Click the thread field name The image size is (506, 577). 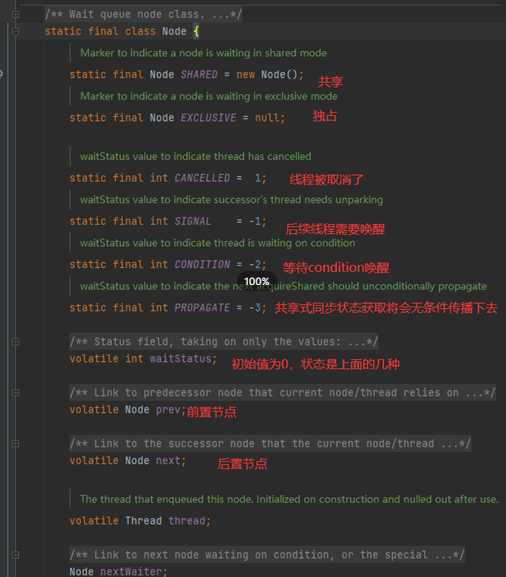point(187,521)
